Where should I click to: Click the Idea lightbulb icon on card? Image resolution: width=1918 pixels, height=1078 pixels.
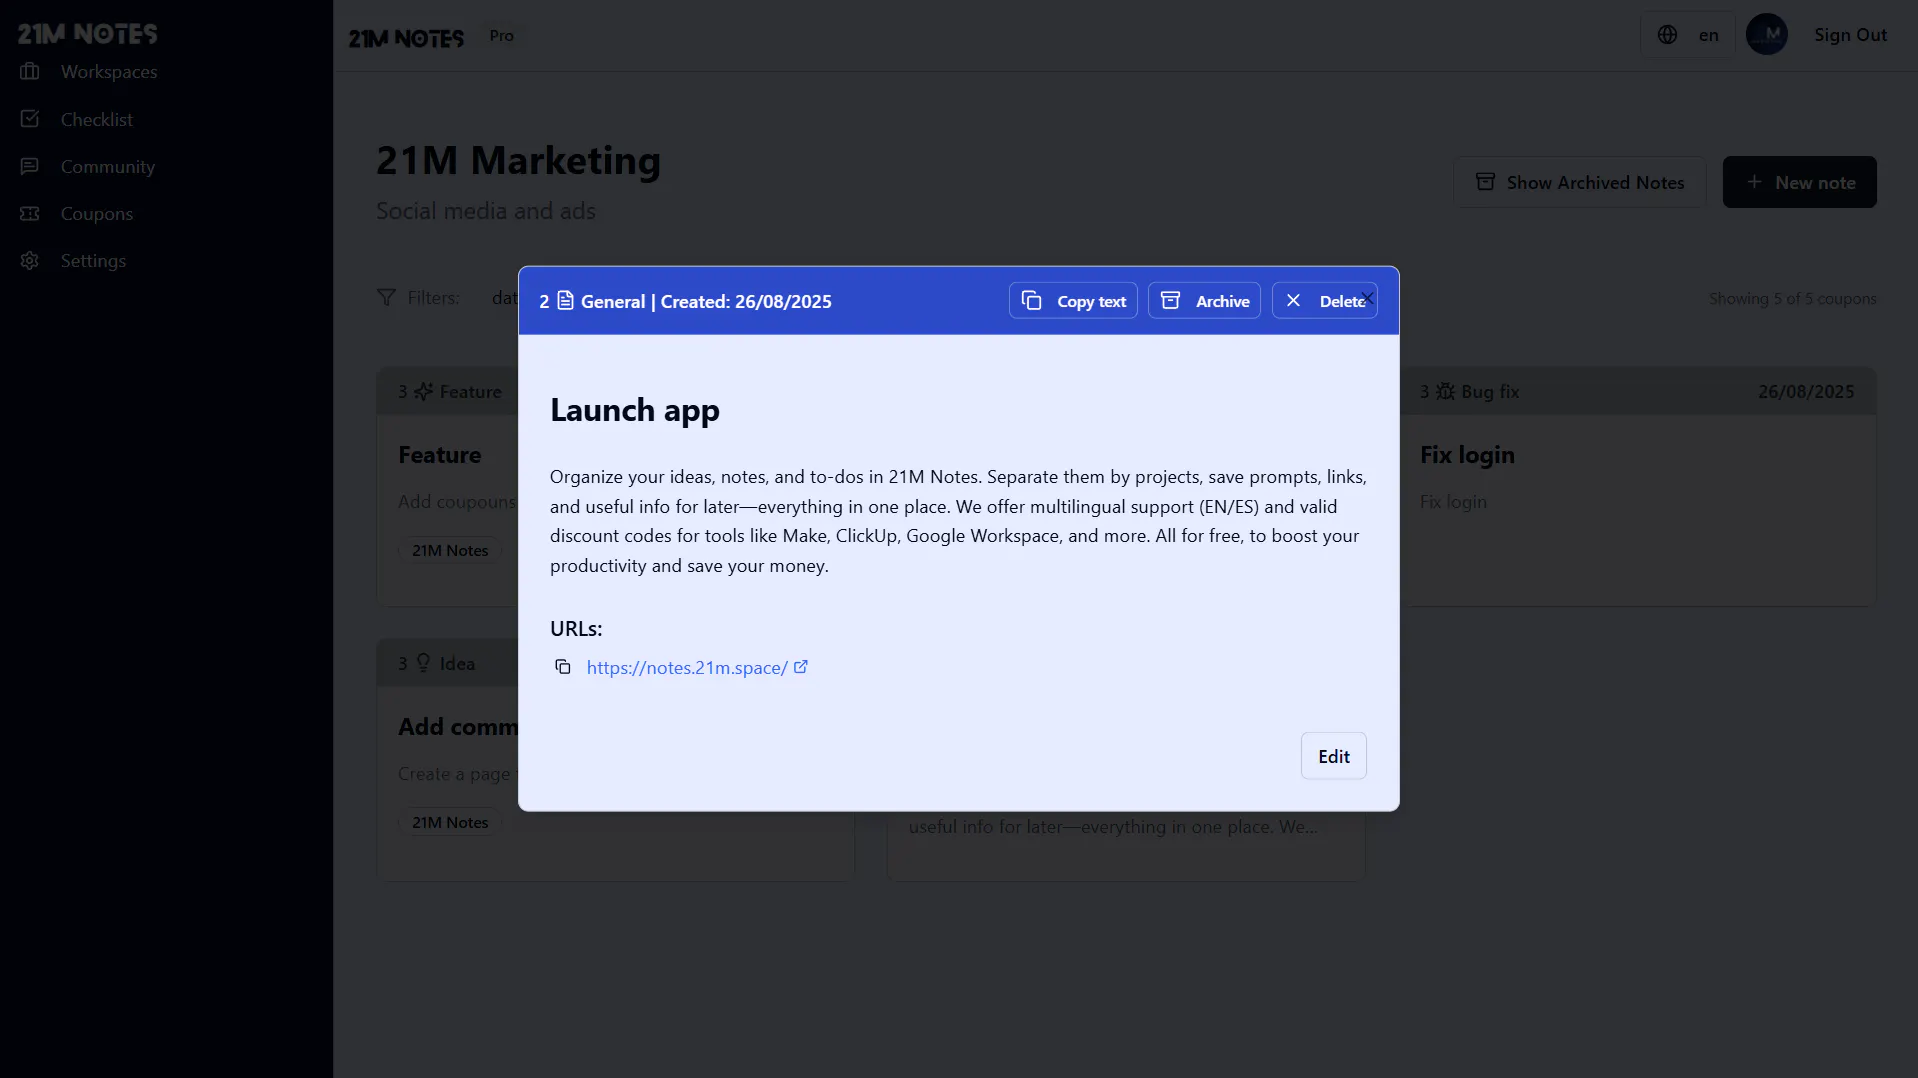424,663
